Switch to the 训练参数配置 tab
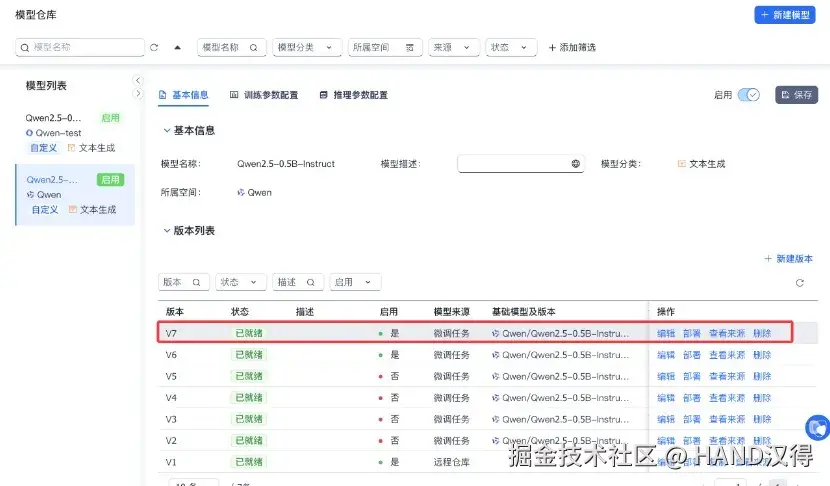The width and height of the screenshot is (830, 486). click(x=264, y=95)
